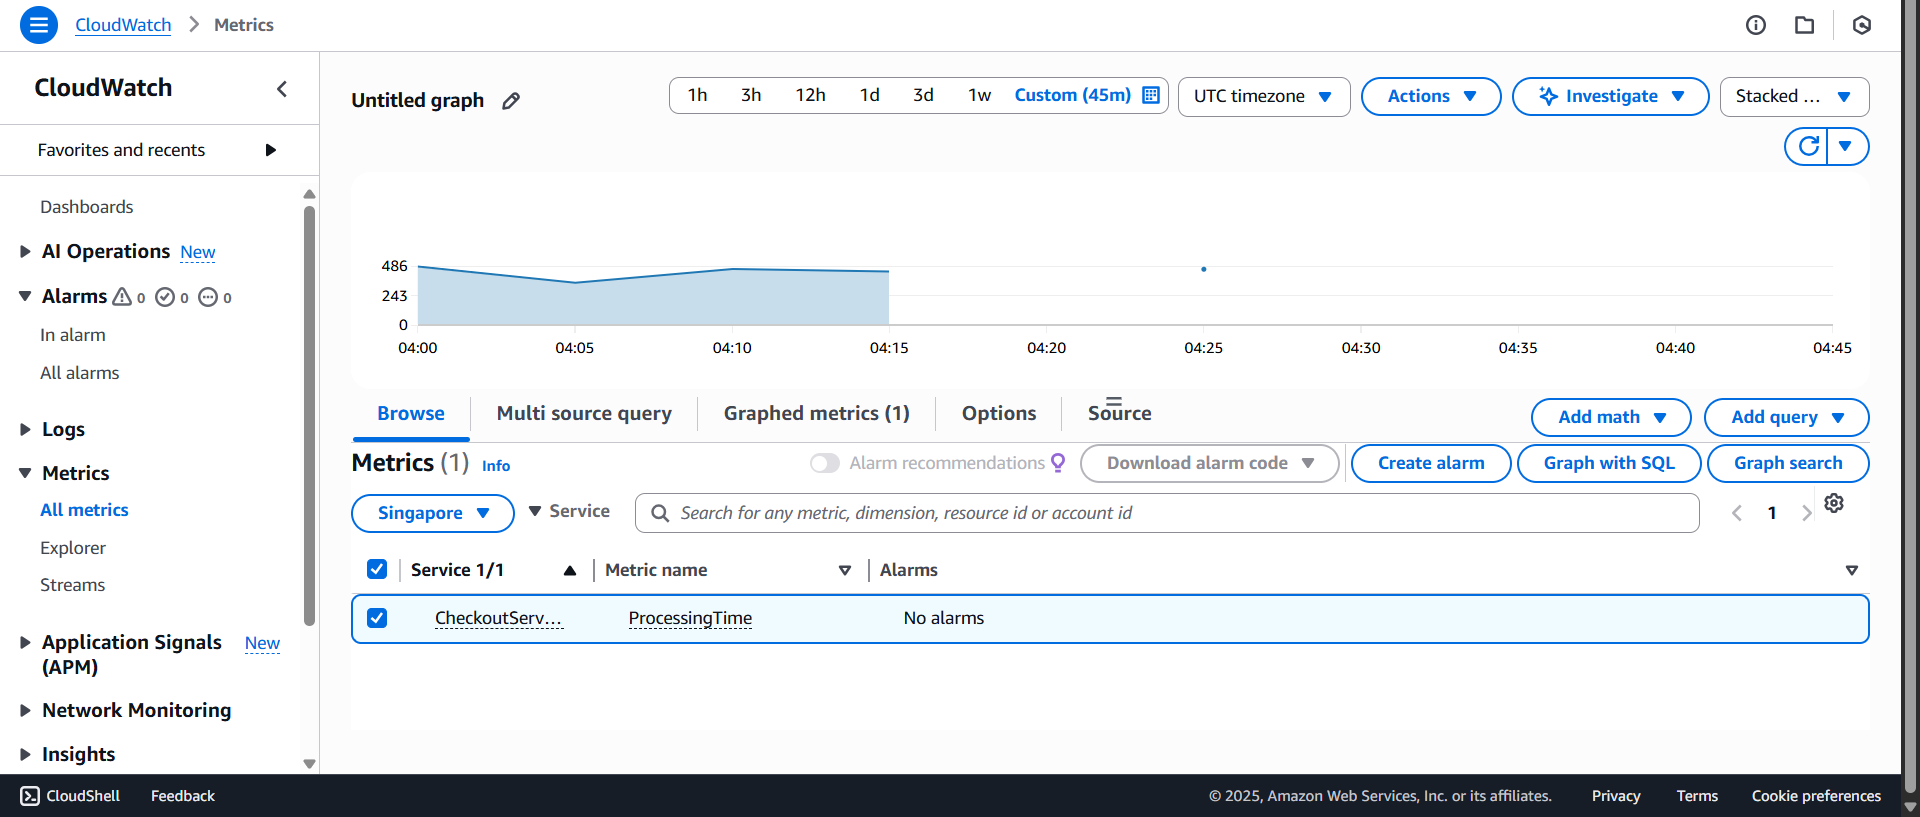
Task: Uncheck the CheckoutServ row checkbox
Action: pos(377,618)
